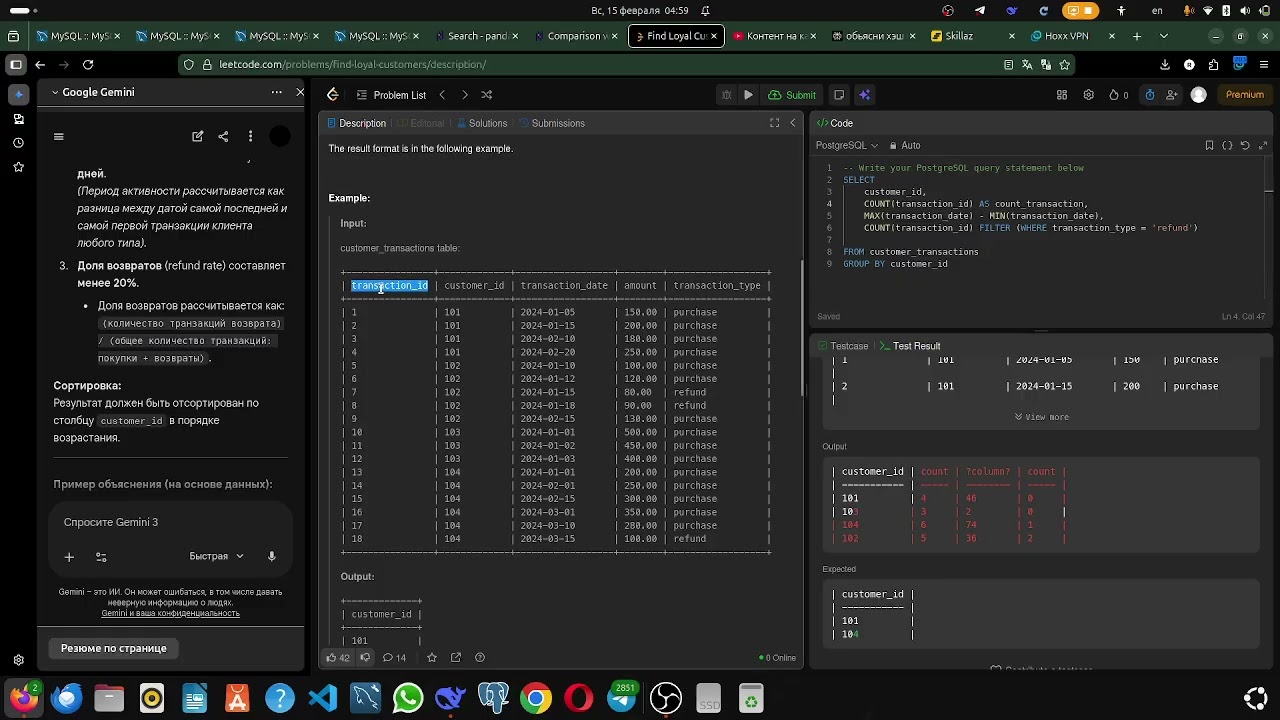Image resolution: width=1280 pixels, height=720 pixels.
Task: Format code with the braces icon
Action: (x=1227, y=145)
